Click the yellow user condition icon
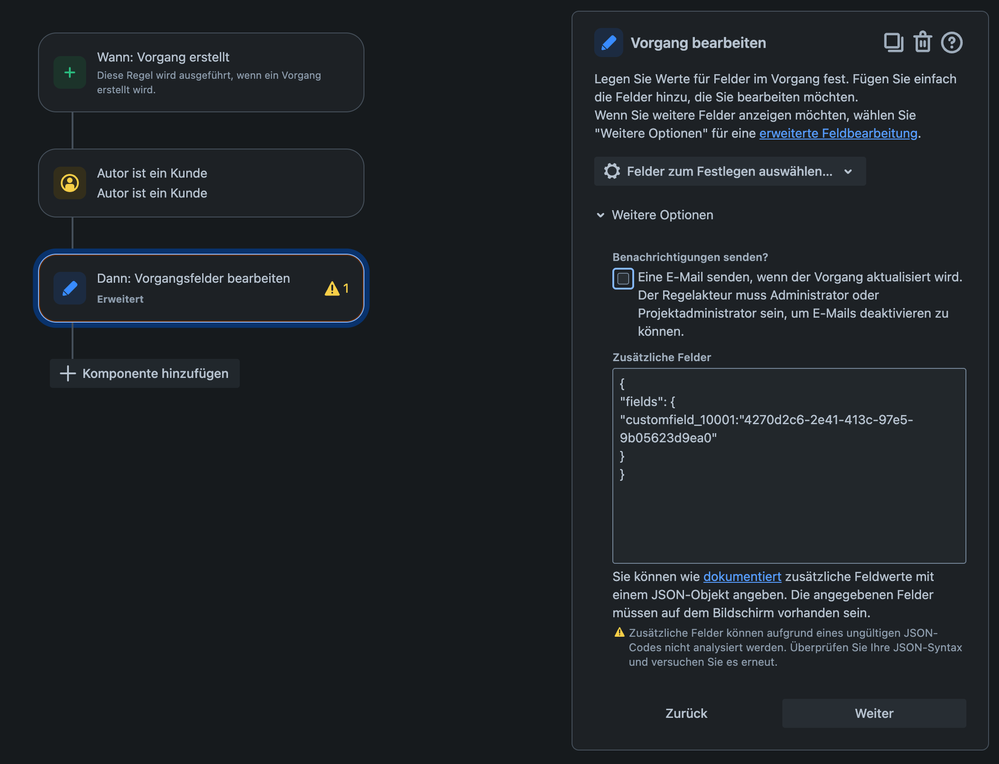Screen dimensions: 999x764 click(x=69, y=183)
